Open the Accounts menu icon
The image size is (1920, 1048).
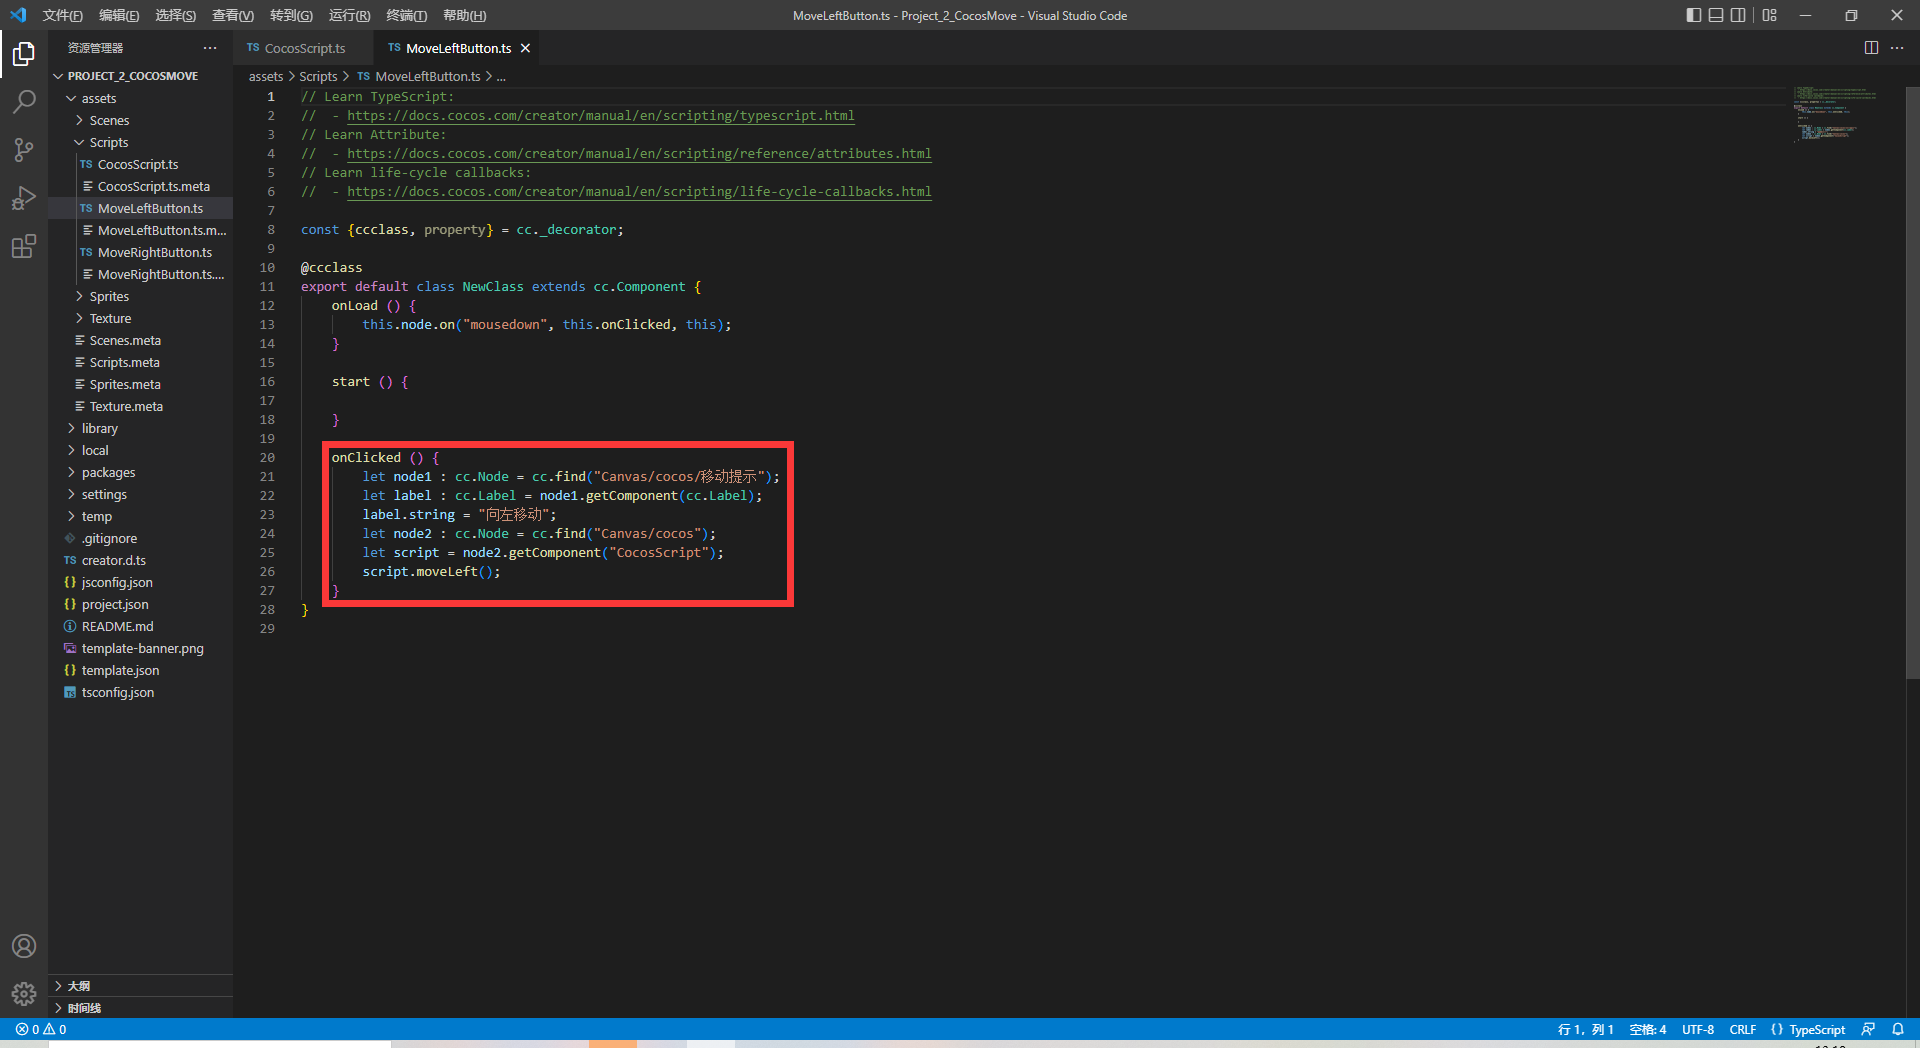pyautogui.click(x=24, y=946)
